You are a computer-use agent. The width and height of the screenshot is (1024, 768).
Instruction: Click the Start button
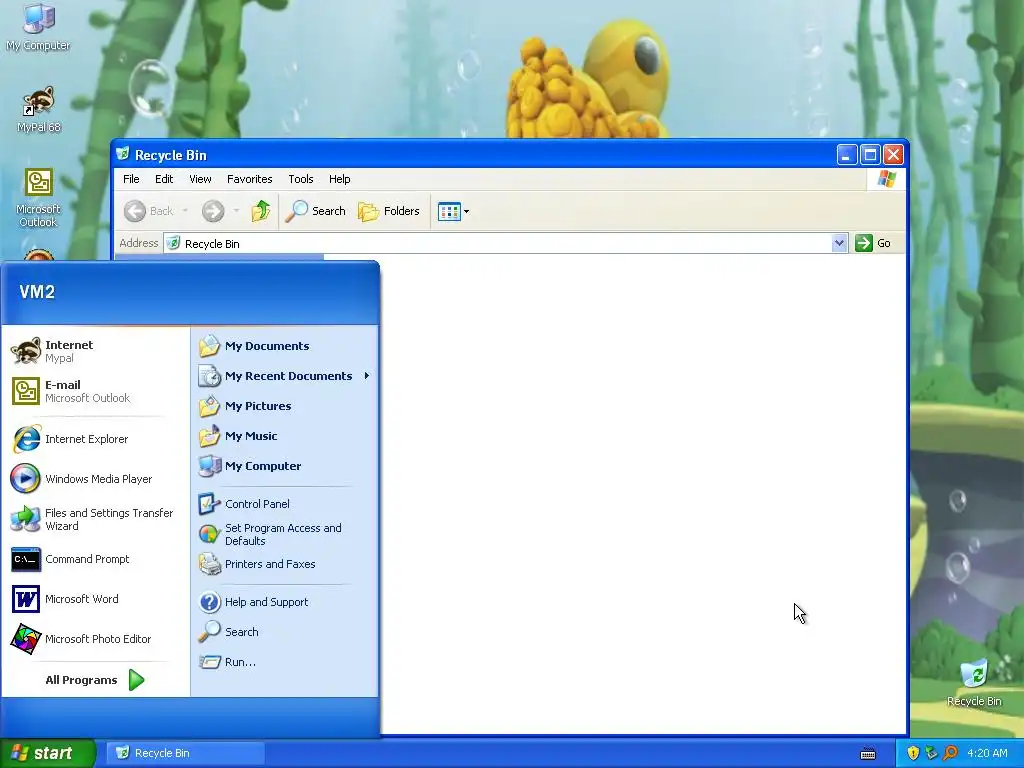click(x=47, y=753)
